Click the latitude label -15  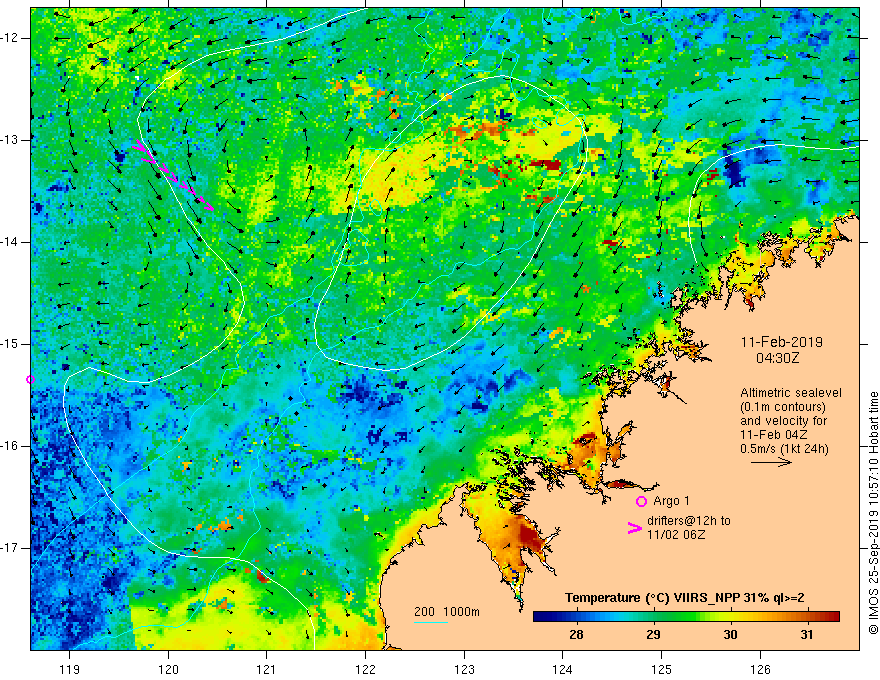coord(10,344)
